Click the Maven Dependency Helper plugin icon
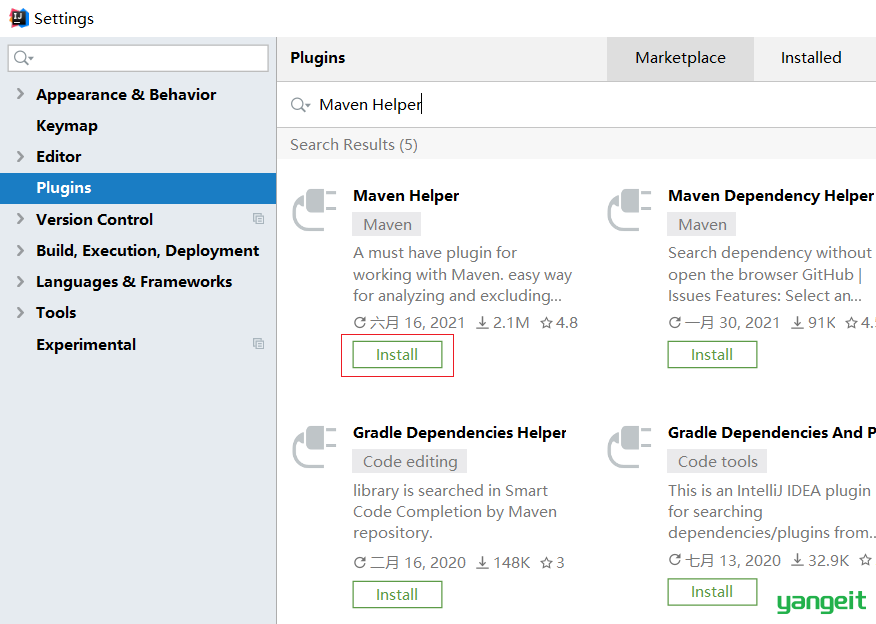876x624 pixels. (x=630, y=209)
